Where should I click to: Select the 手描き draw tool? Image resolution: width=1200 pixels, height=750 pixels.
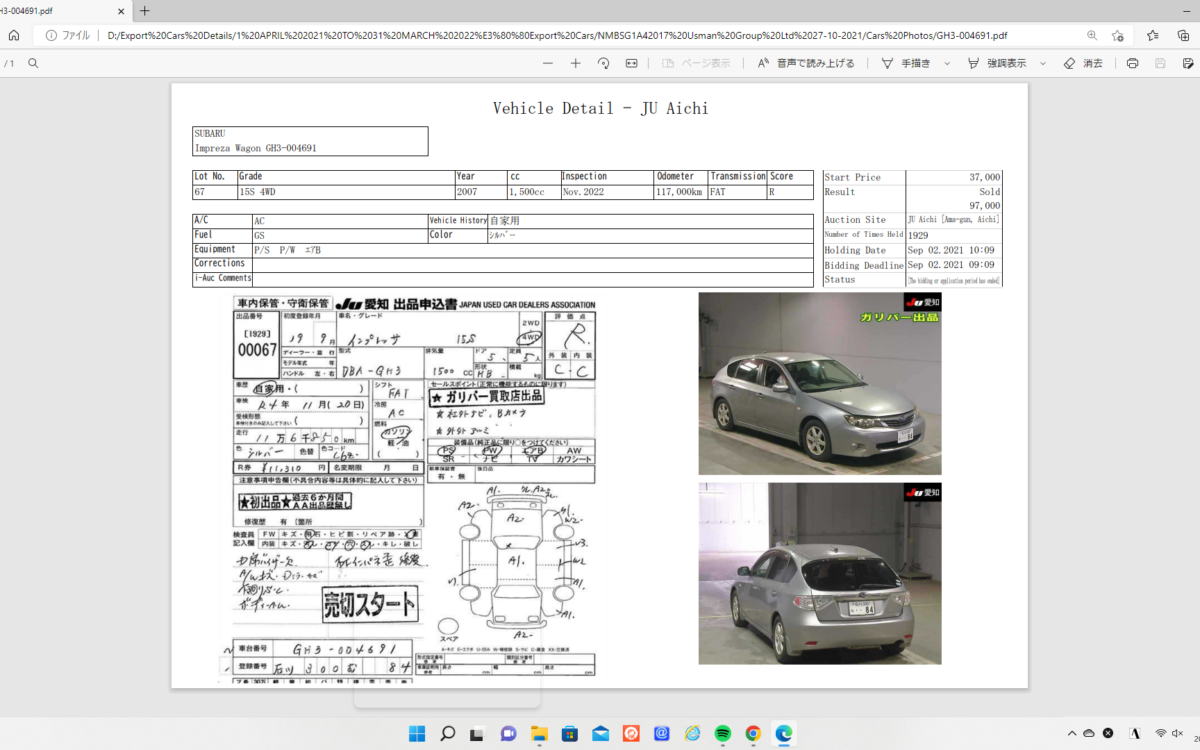click(x=906, y=63)
